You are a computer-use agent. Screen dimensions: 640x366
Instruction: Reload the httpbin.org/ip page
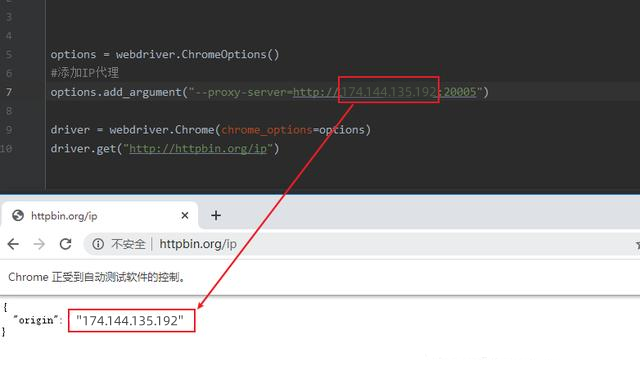[66, 244]
